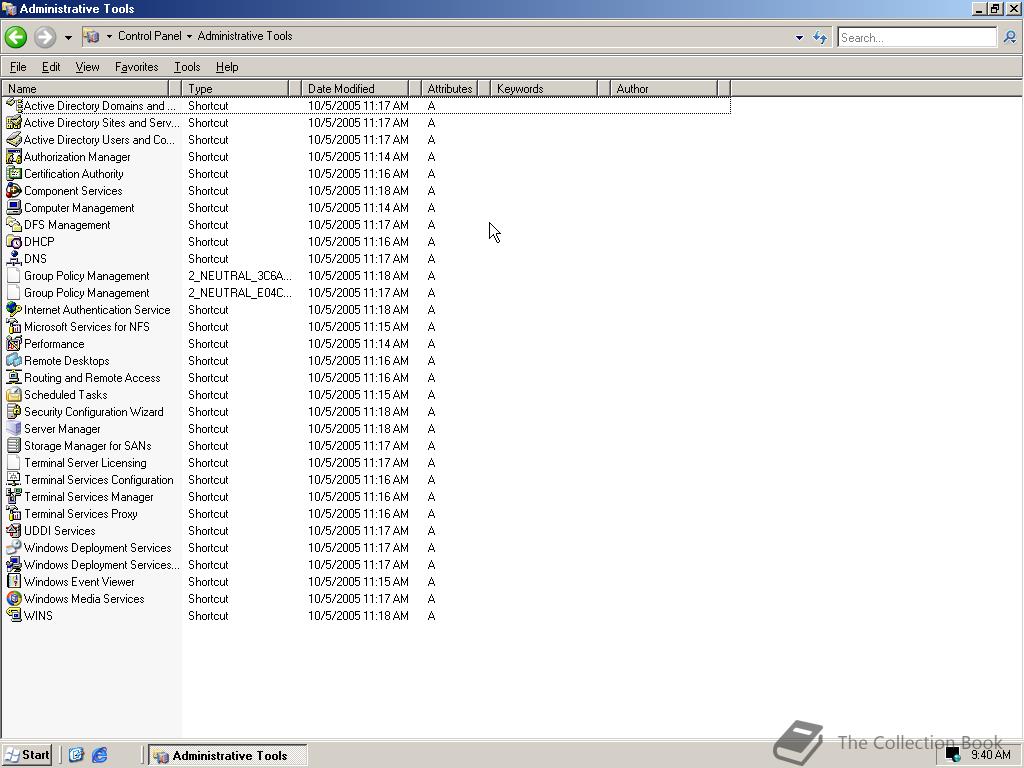Viewport: 1024px width, 768px height.
Task: Select the Routing and Remote Access icon
Action: coord(14,377)
